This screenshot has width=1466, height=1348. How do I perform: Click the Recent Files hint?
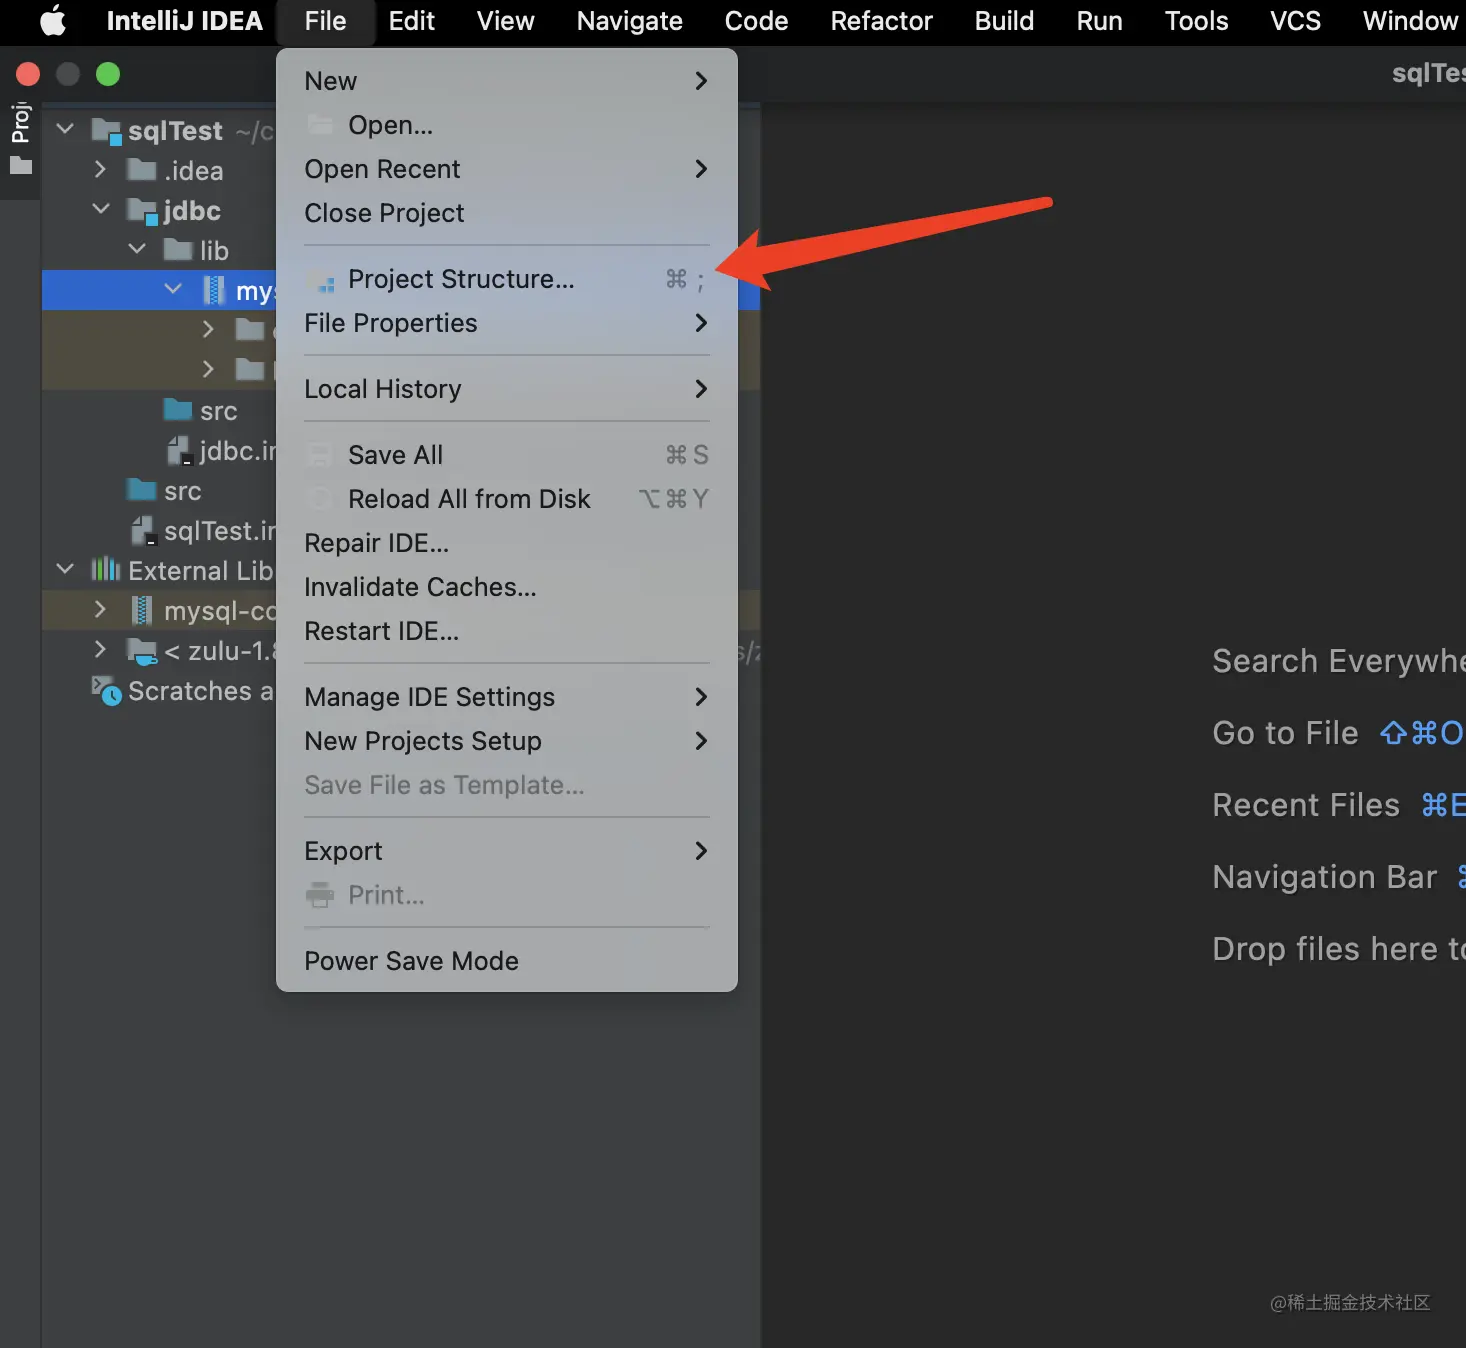point(1338,805)
